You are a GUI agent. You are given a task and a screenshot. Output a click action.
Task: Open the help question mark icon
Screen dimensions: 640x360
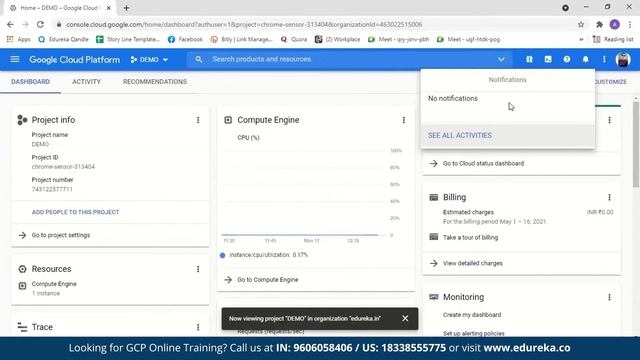pyautogui.click(x=567, y=60)
